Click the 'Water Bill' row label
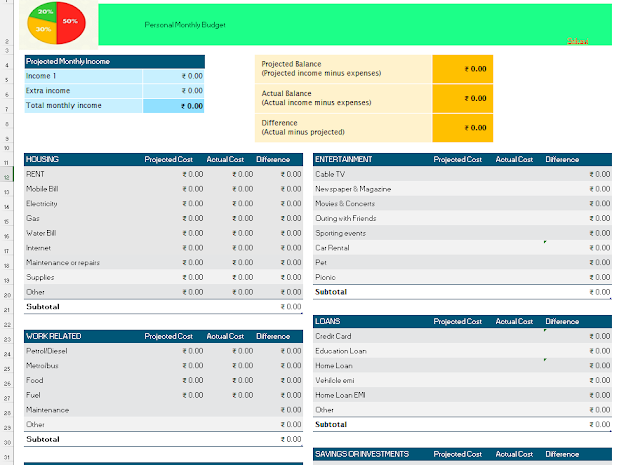This screenshot has height=465, width=640. point(41,233)
